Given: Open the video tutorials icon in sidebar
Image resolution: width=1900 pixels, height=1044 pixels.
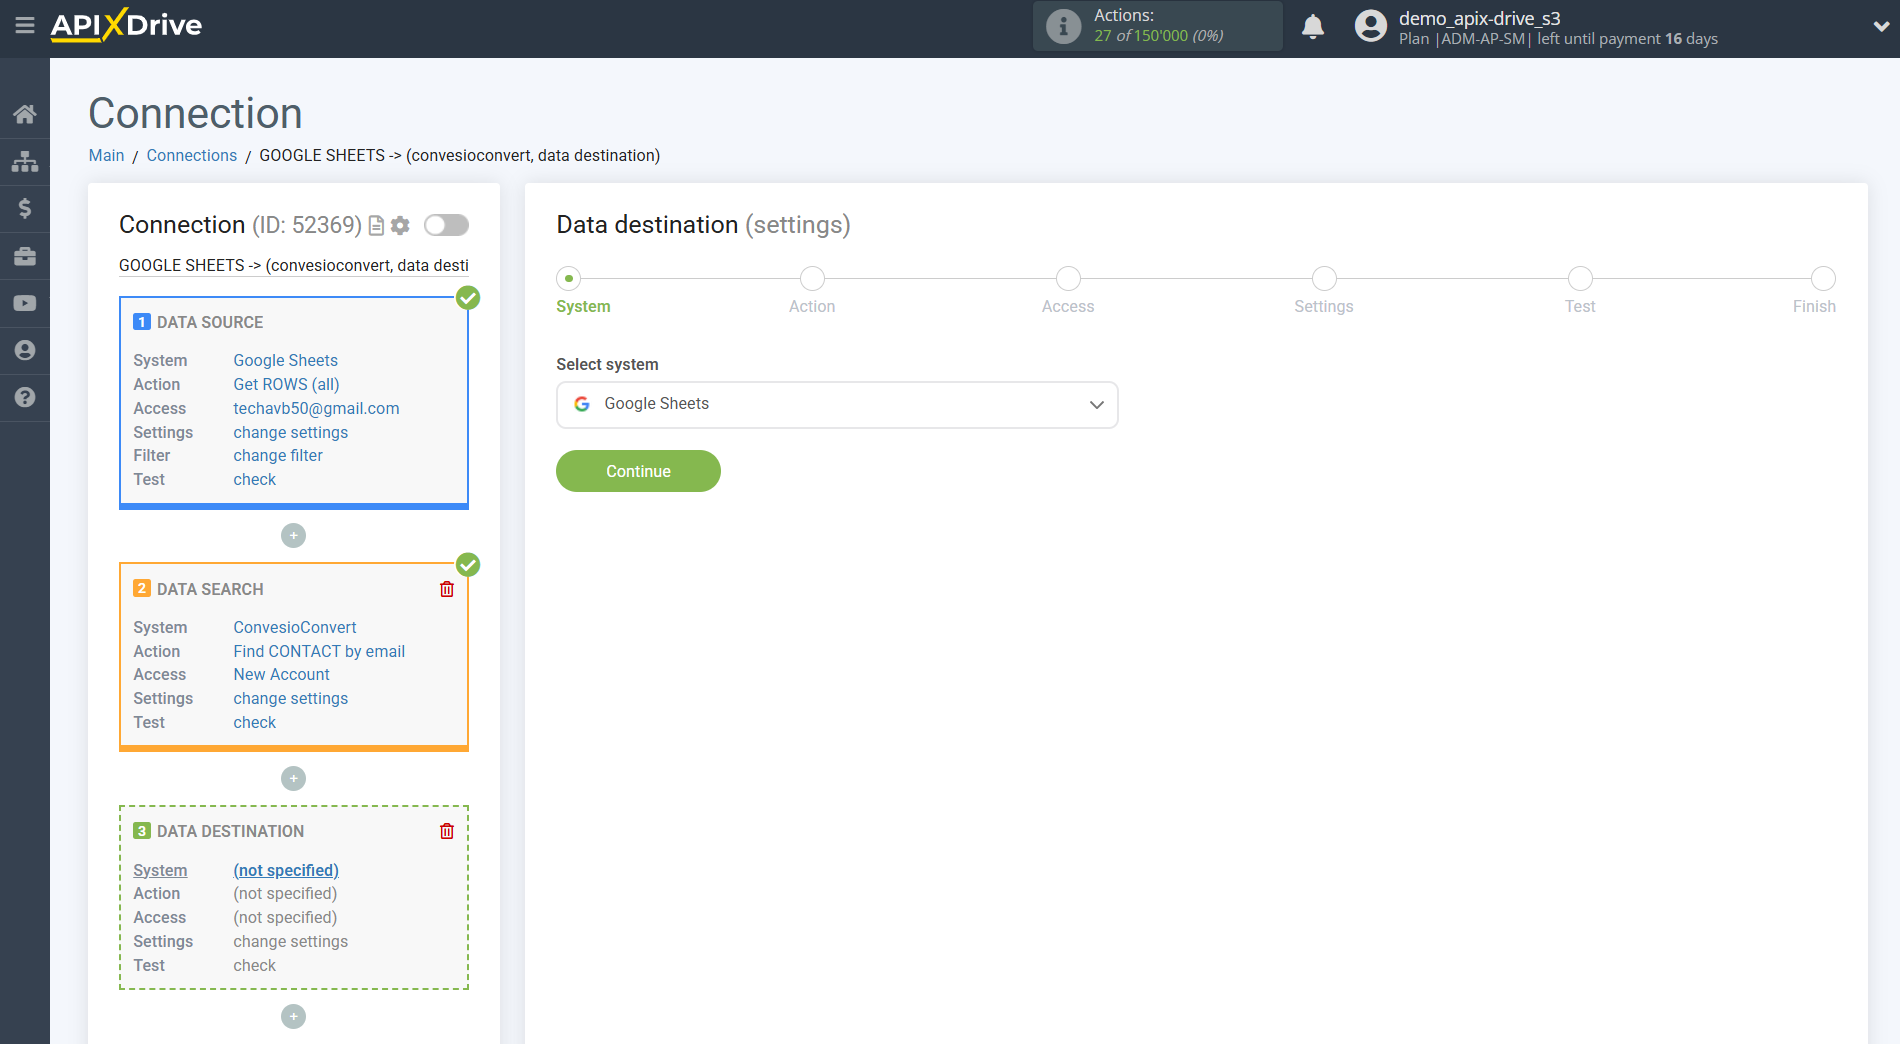Looking at the screenshot, I should (x=25, y=303).
